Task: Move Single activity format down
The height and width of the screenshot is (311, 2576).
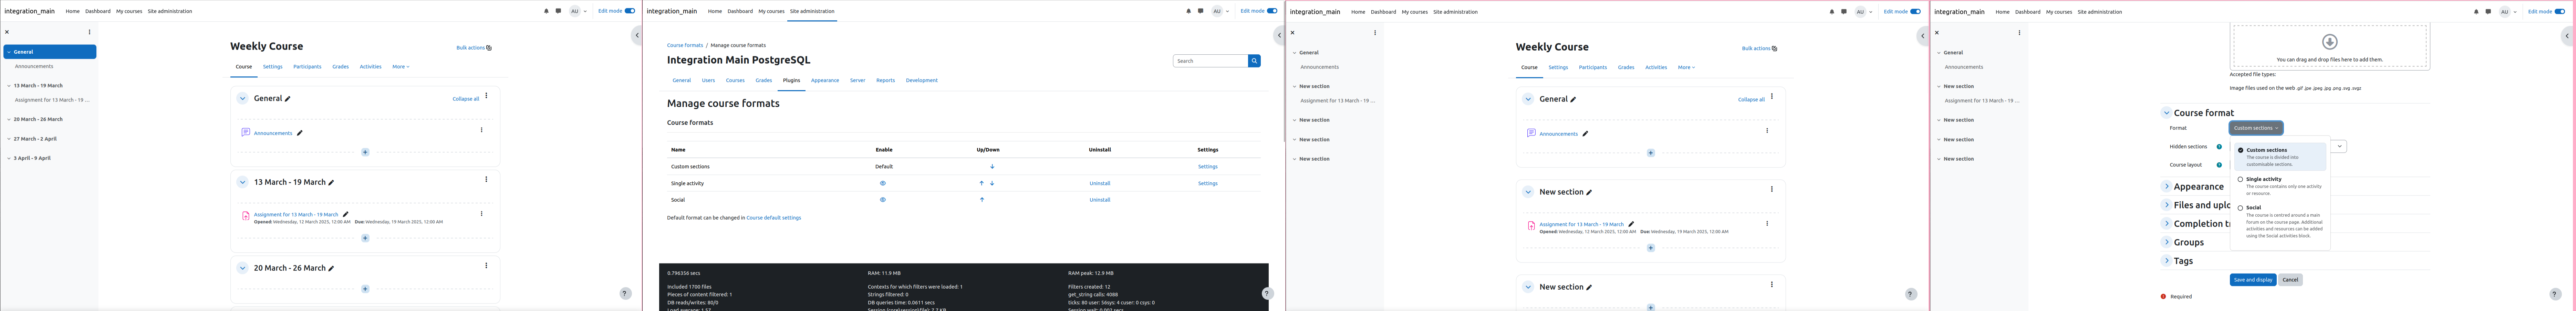Action: tap(992, 184)
